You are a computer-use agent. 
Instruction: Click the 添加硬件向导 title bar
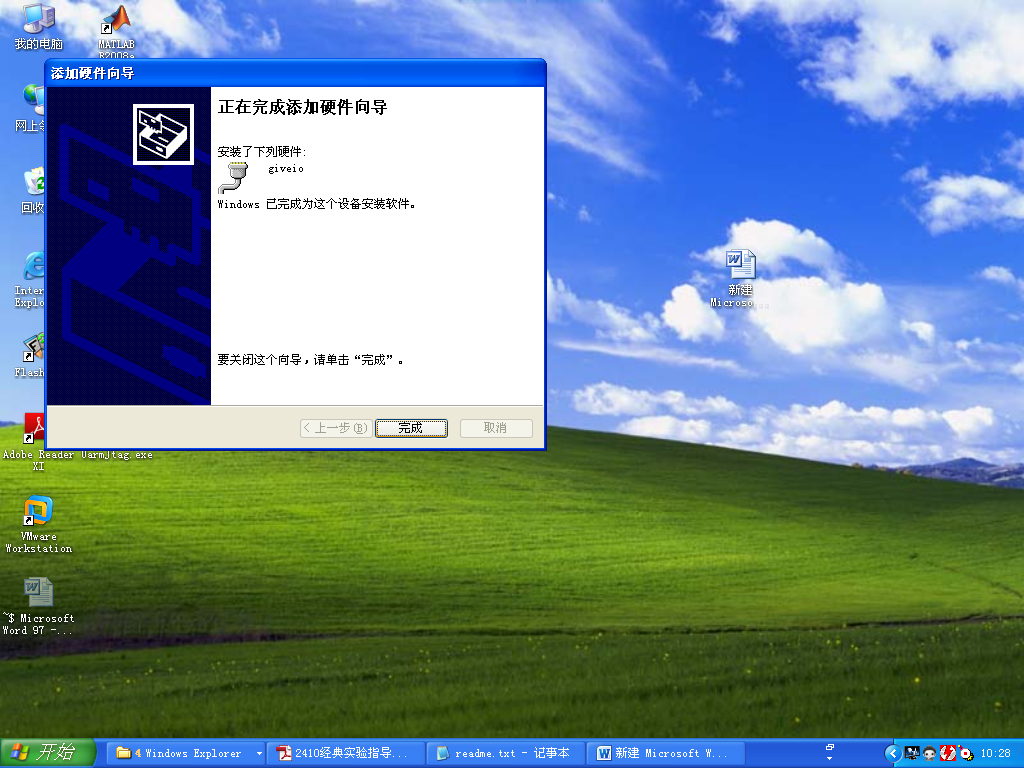[x=295, y=73]
